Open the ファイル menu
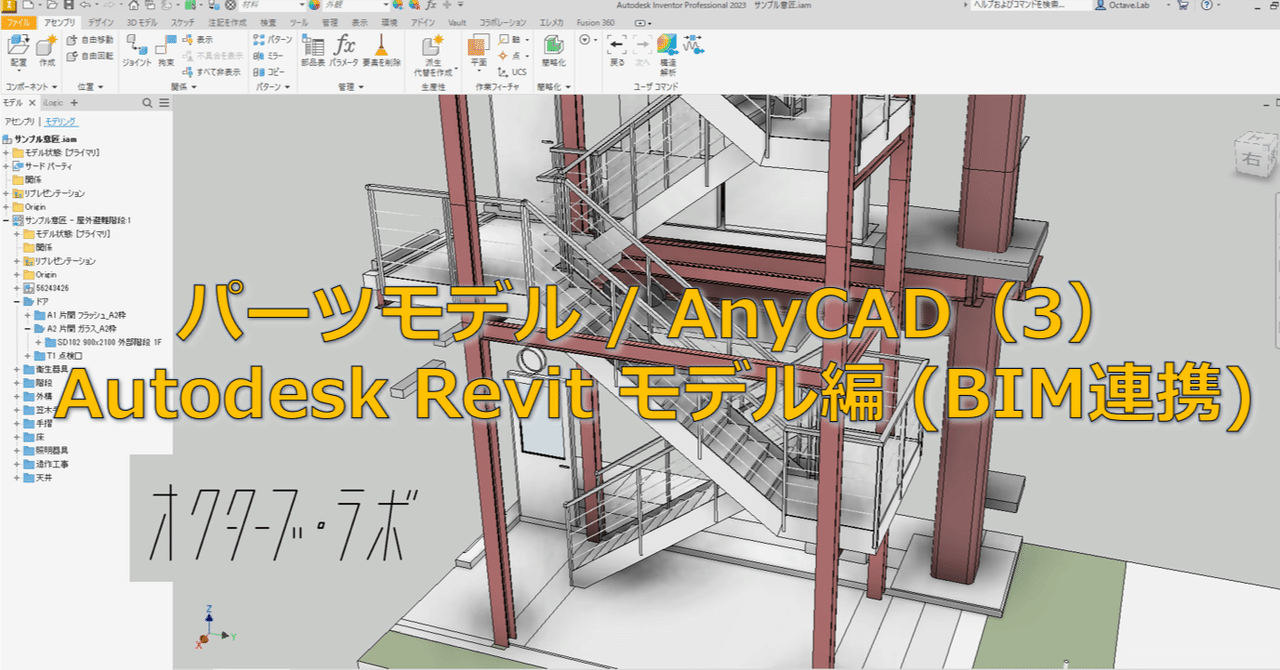This screenshot has width=1280, height=670. click(x=18, y=21)
